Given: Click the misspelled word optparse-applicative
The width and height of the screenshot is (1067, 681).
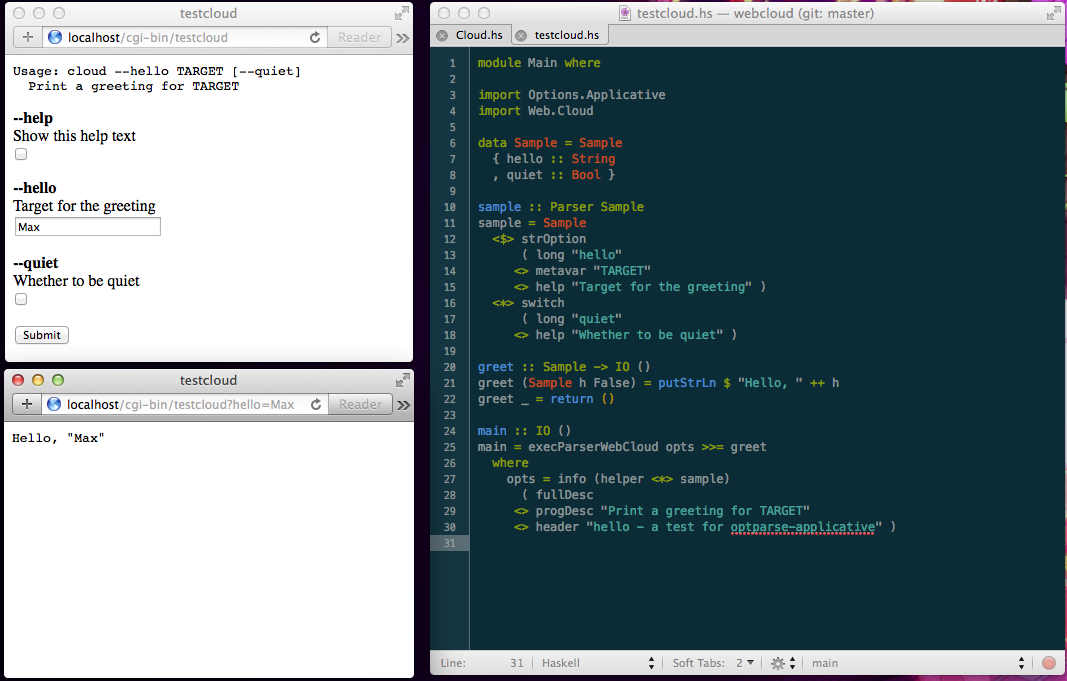Looking at the screenshot, I should [x=803, y=527].
